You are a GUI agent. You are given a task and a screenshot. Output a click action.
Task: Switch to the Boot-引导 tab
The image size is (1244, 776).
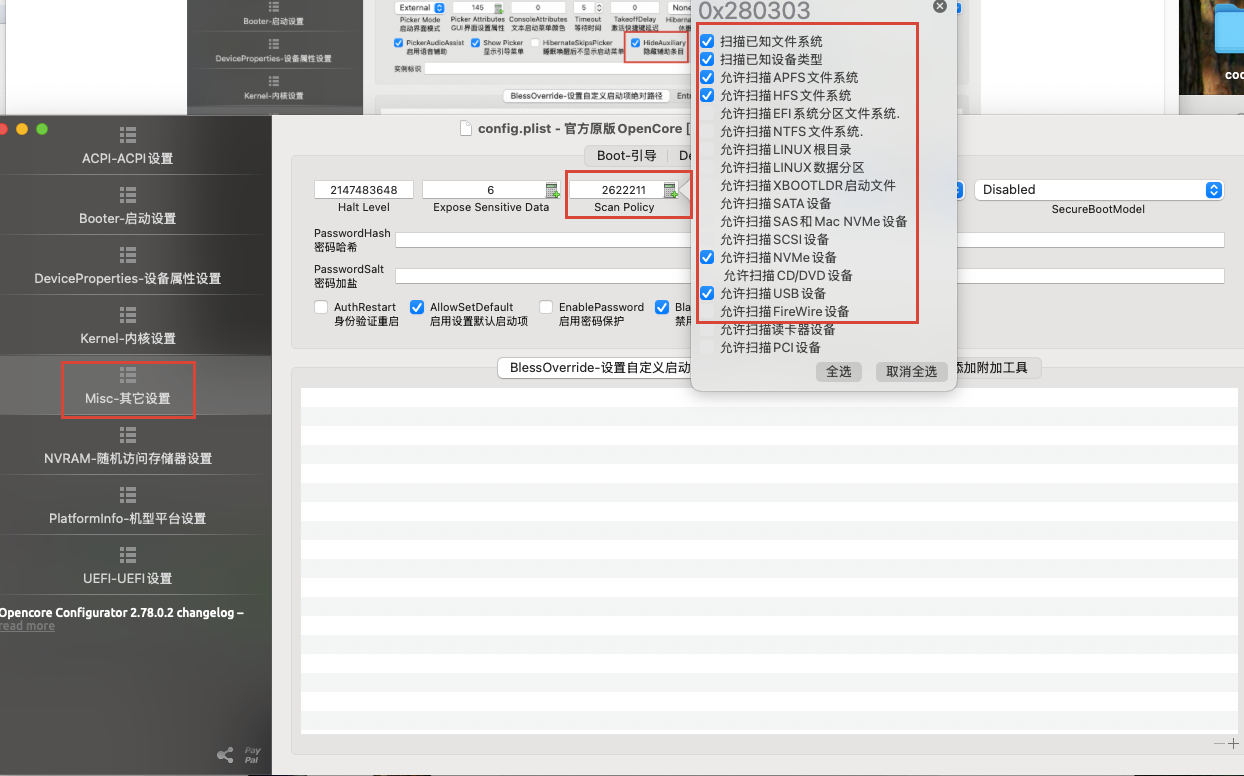[626, 155]
